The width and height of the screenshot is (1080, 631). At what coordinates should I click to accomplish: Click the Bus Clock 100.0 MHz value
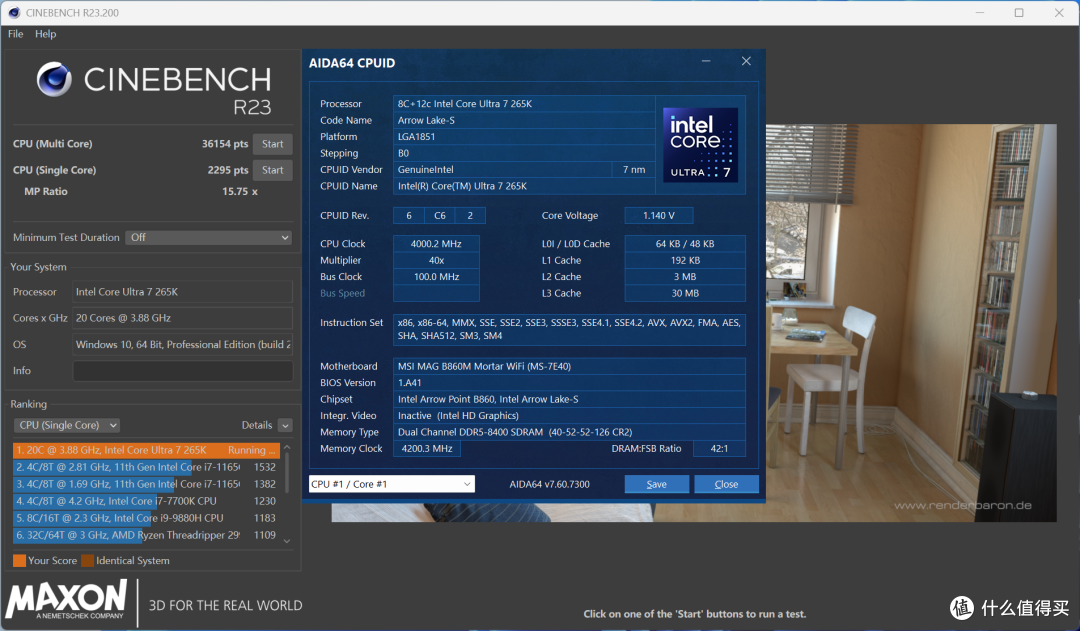tap(436, 277)
